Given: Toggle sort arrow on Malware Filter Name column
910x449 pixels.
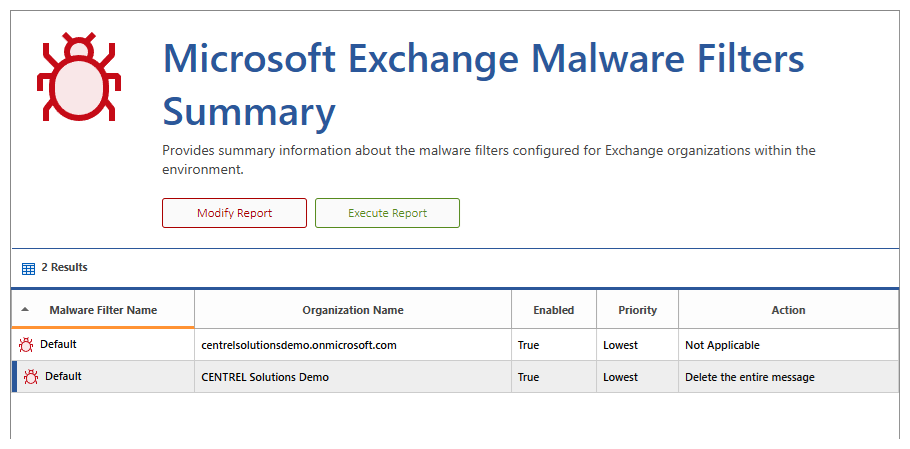Looking at the screenshot, I should (24, 310).
